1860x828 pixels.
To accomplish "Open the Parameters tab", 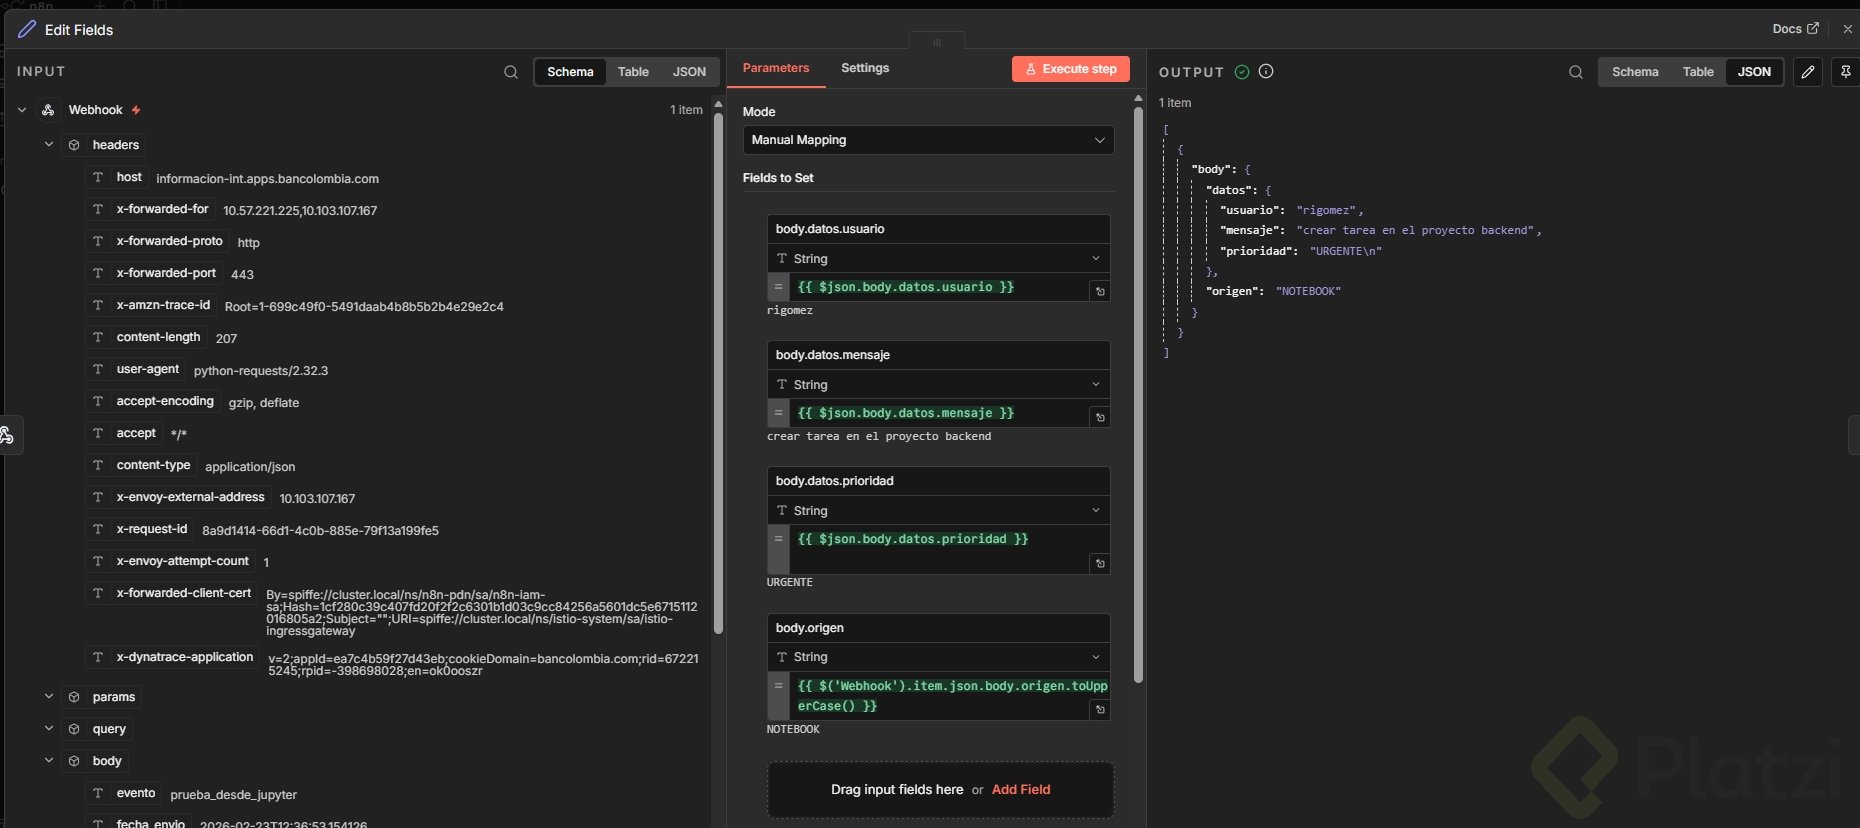I will tap(776, 68).
